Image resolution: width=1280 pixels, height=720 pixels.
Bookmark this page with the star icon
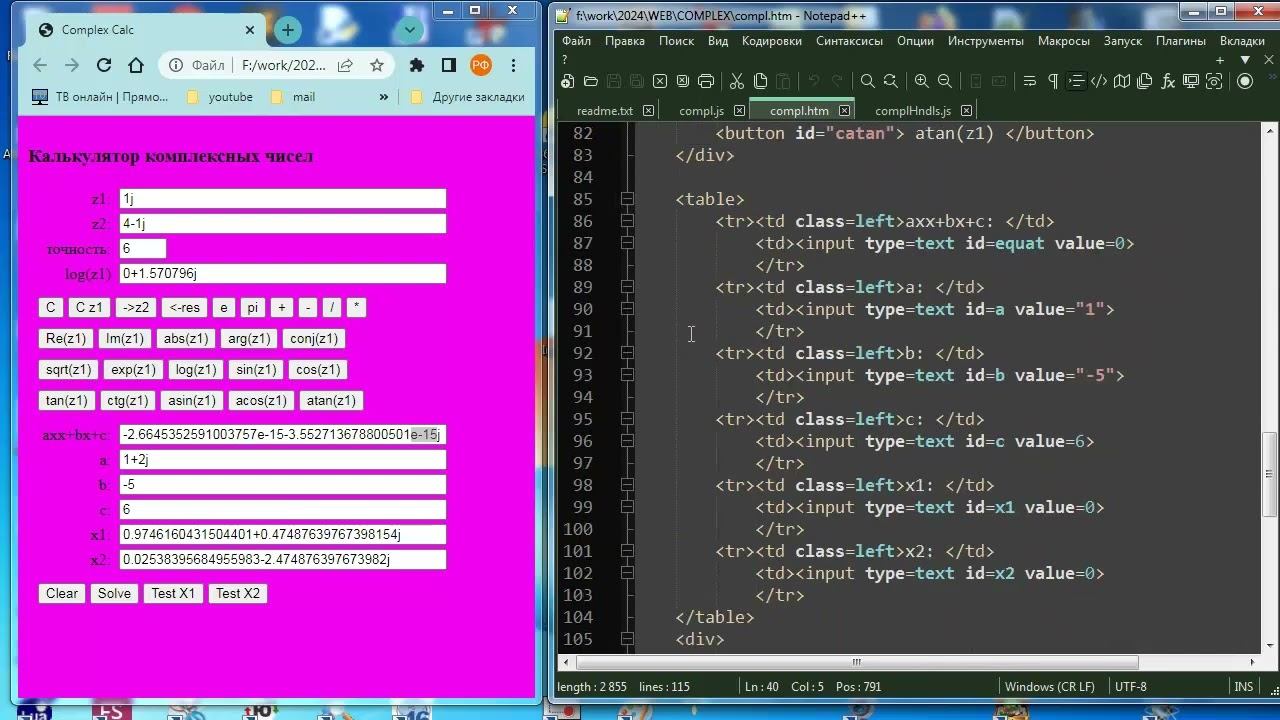pos(377,65)
